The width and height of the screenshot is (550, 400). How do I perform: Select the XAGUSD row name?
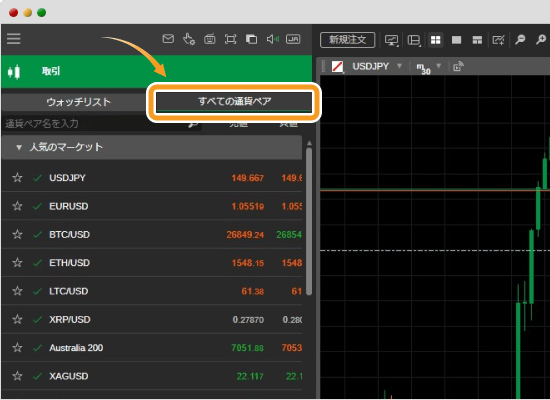point(69,376)
